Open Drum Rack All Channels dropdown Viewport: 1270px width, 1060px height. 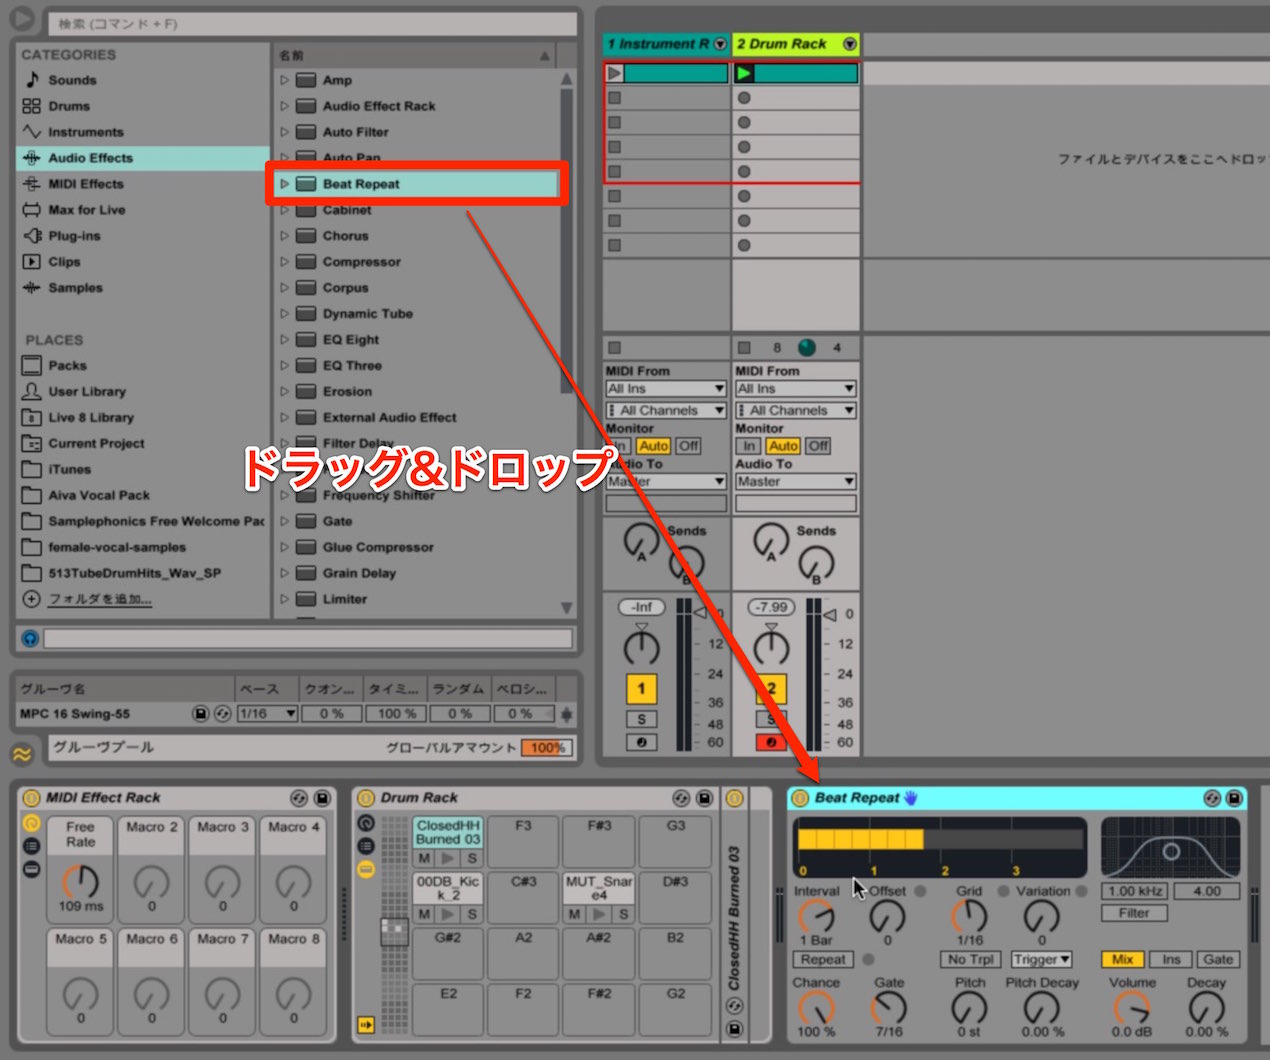(x=796, y=411)
